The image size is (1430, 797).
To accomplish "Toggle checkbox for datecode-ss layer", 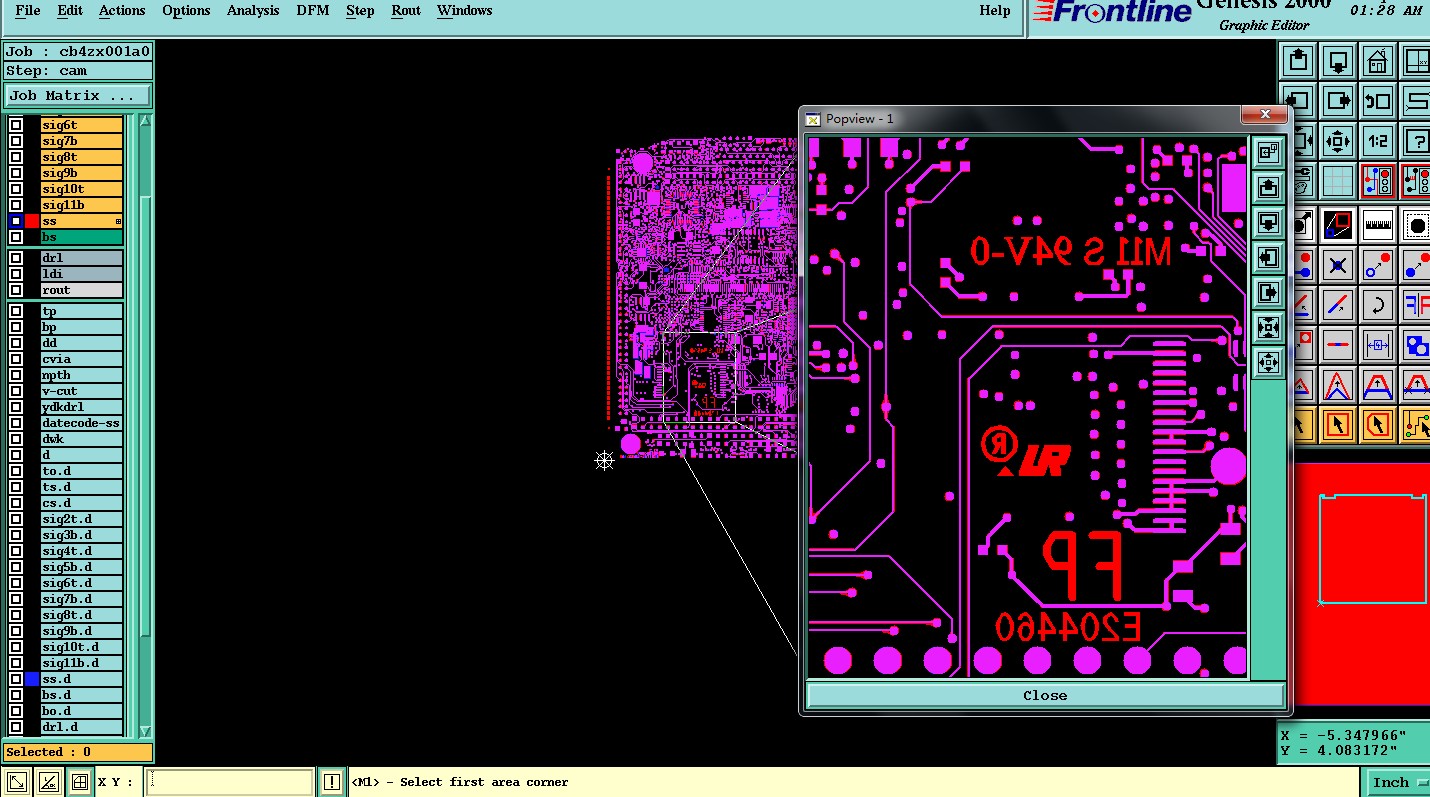I will point(16,423).
